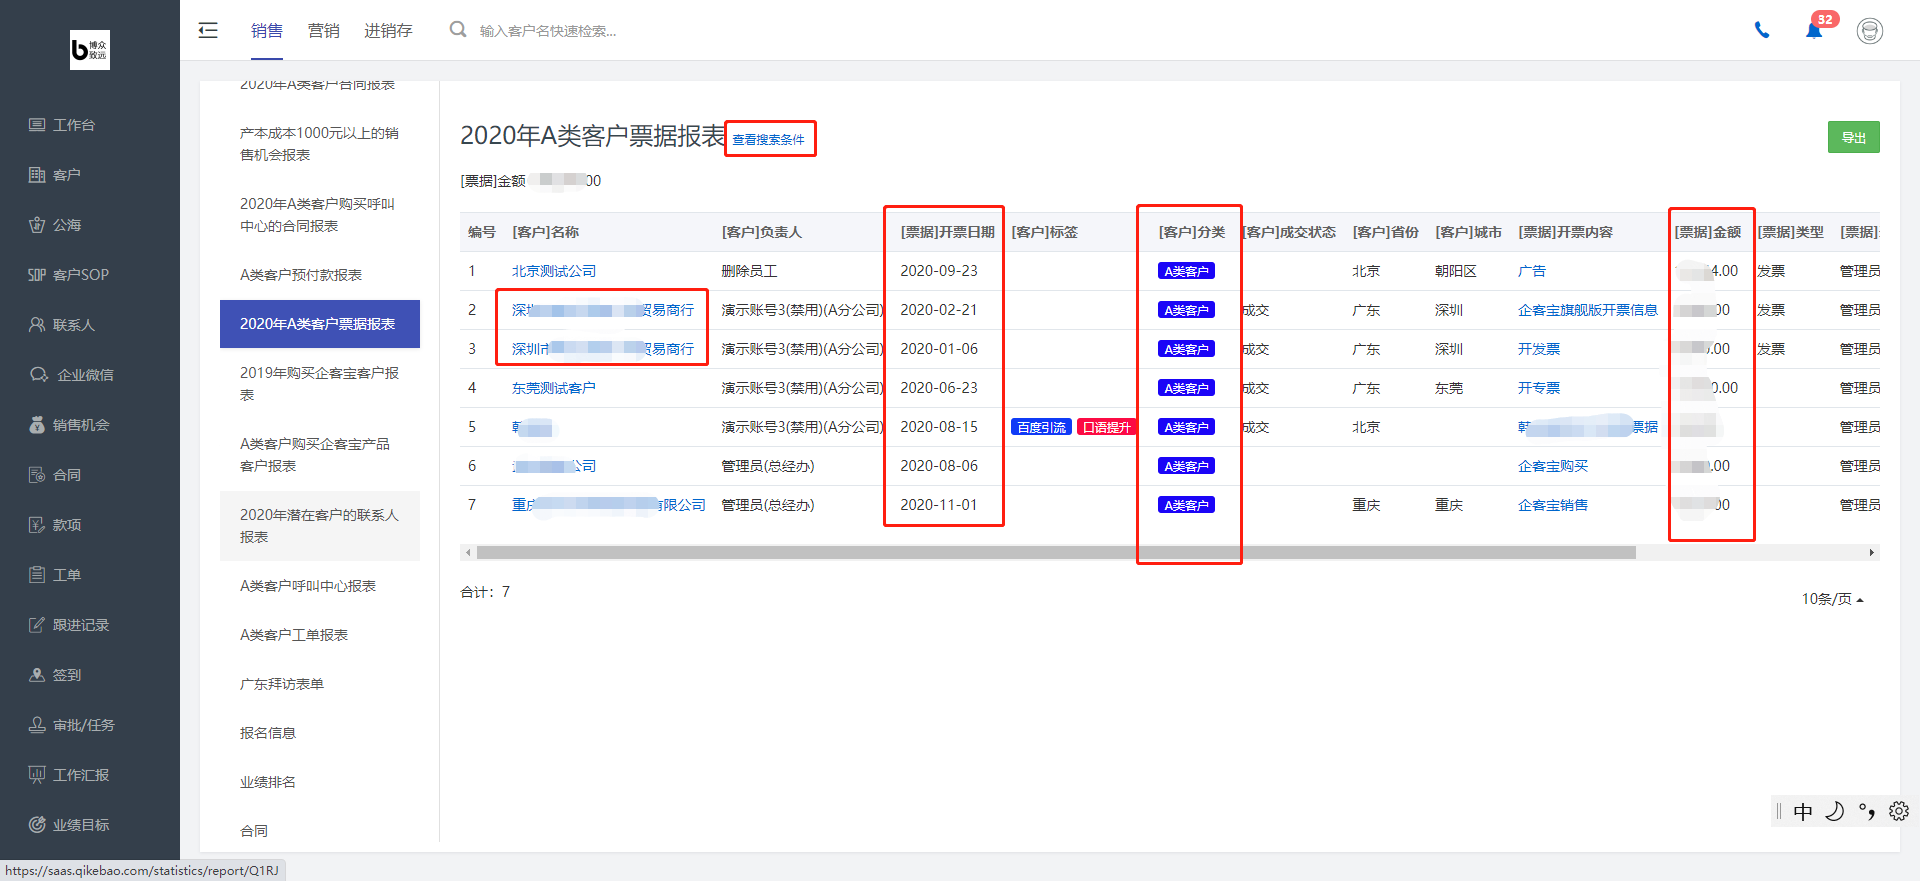Click the green 导出 export button

coord(1854,137)
